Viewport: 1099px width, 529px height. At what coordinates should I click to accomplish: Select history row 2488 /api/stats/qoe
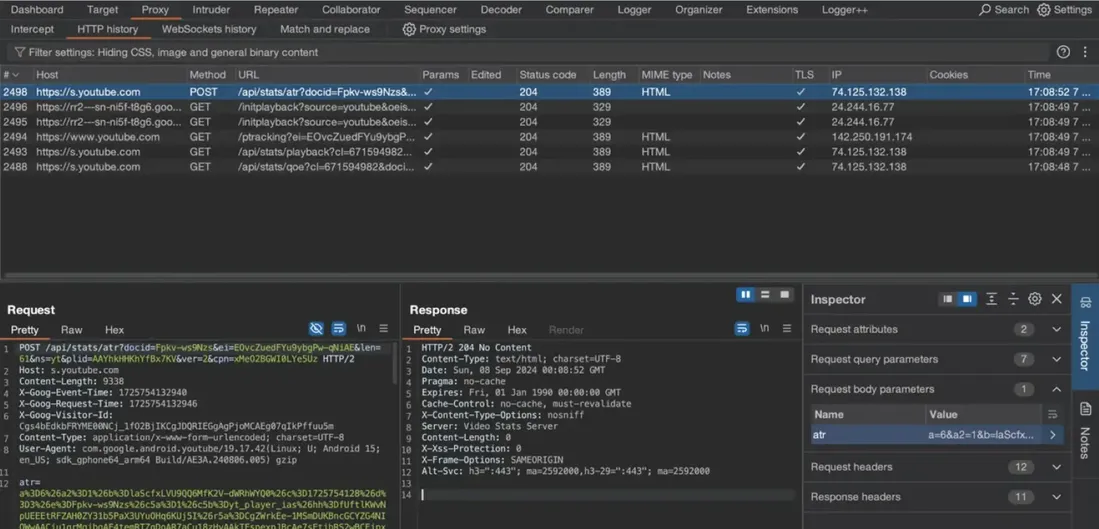point(550,167)
